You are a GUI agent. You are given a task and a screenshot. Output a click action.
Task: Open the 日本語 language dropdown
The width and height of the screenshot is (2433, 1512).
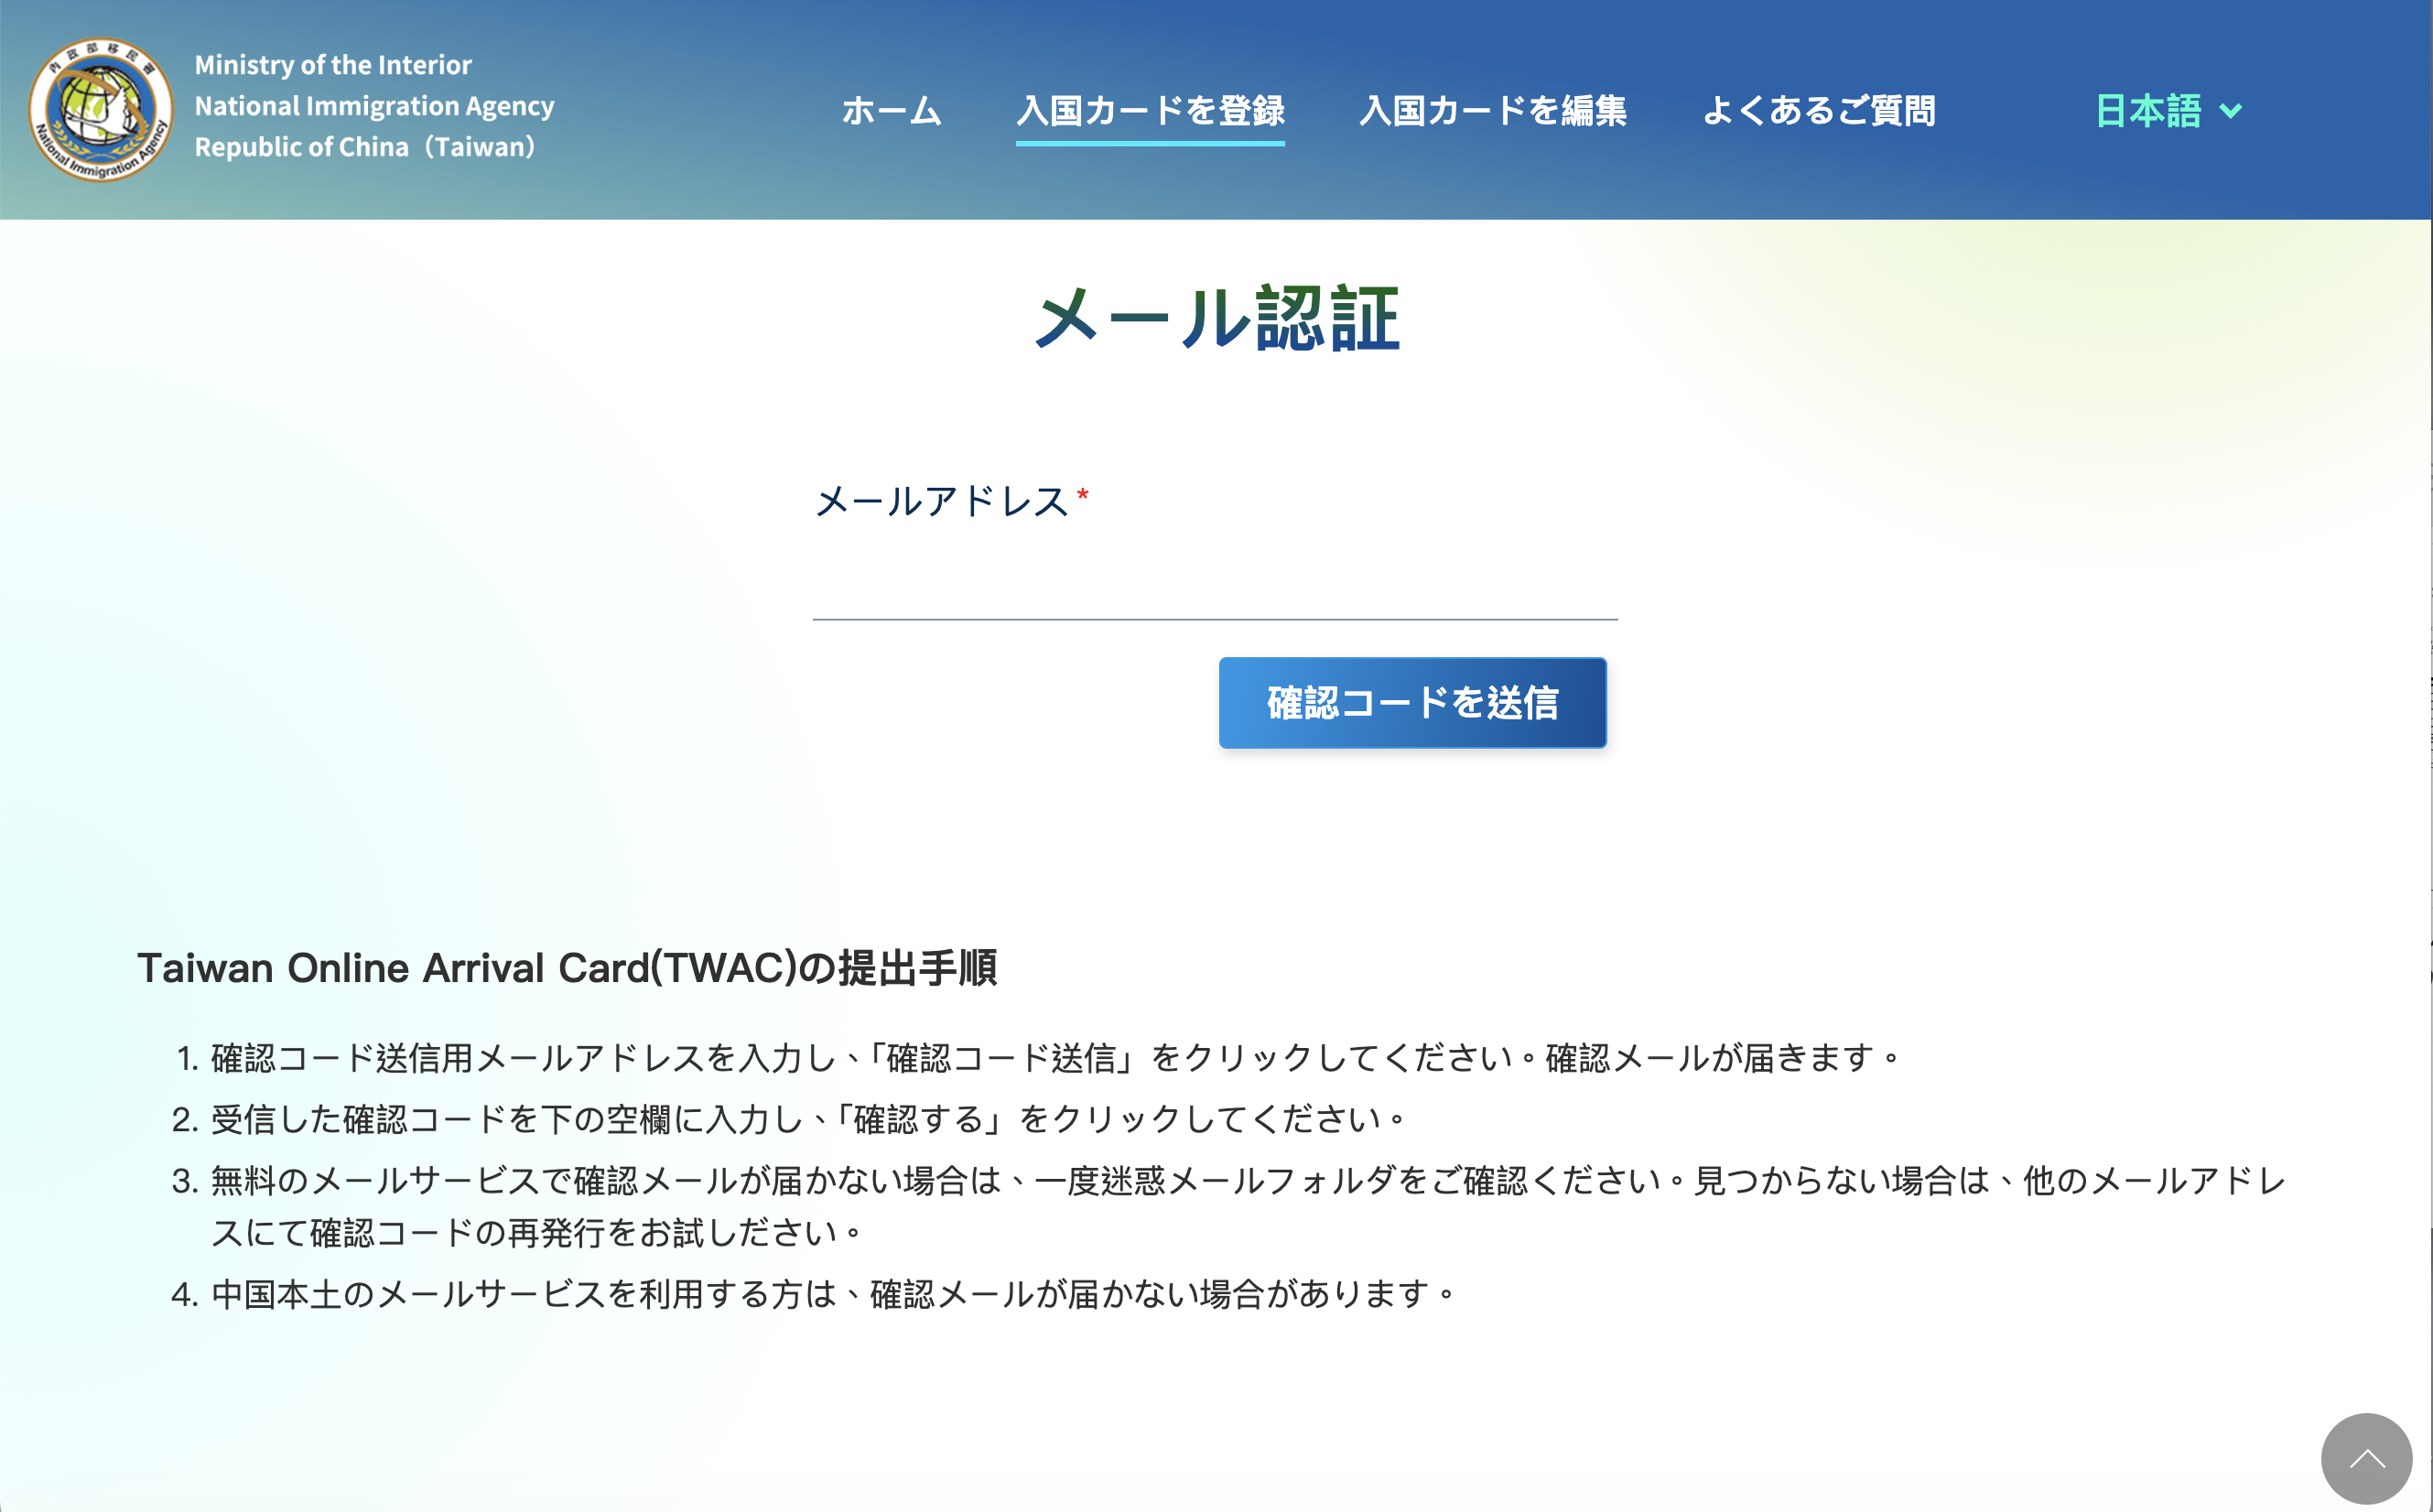pyautogui.click(x=2148, y=111)
